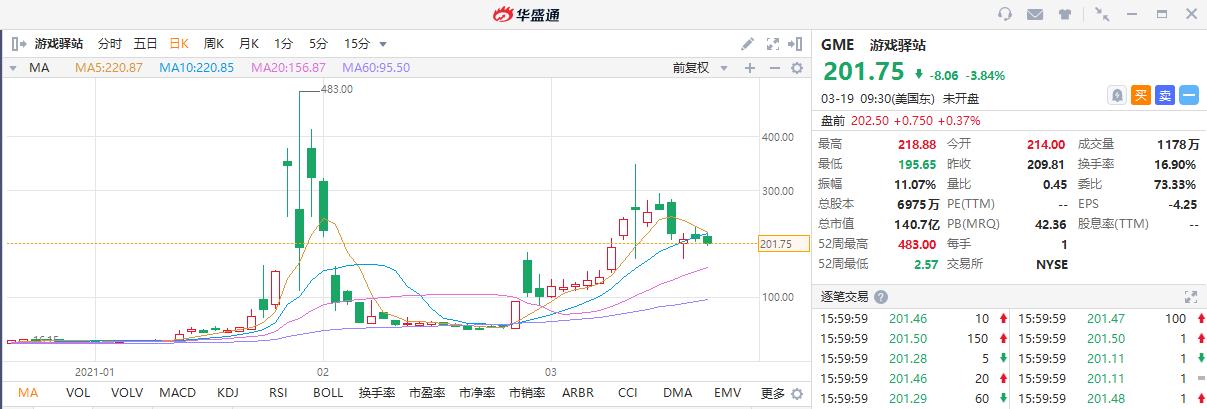Click 最高 value 218.88
This screenshot has width=1207, height=409.
(x=917, y=144)
